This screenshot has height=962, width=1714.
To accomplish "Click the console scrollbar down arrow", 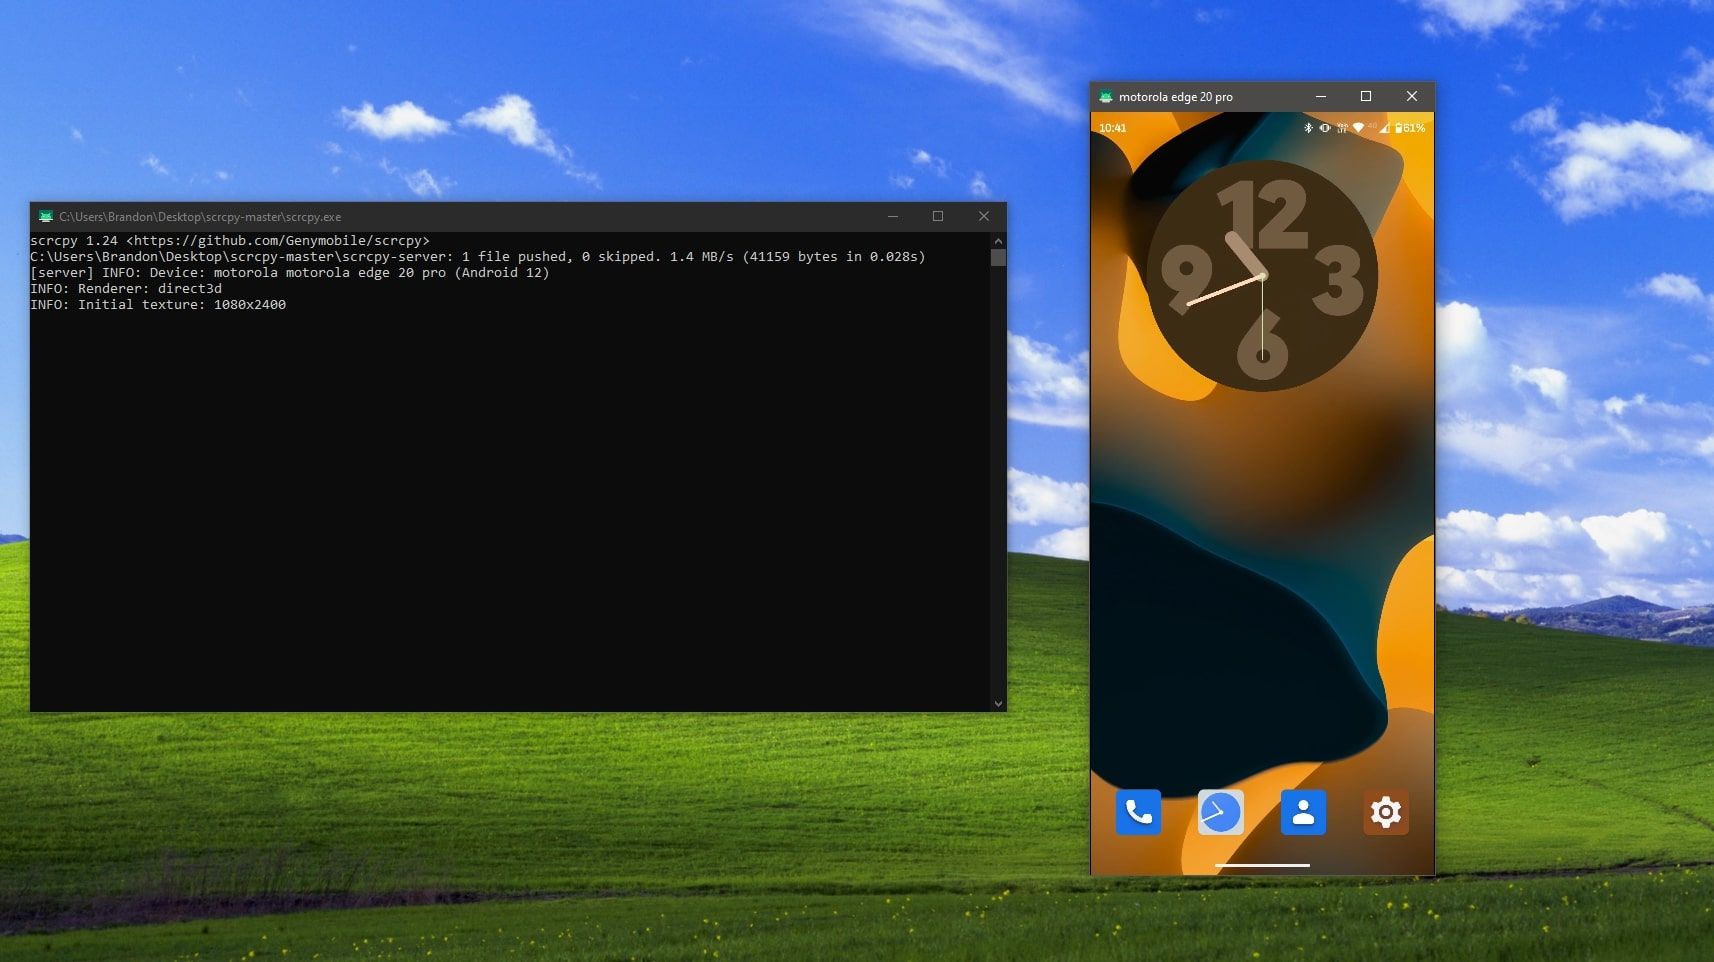I will [x=998, y=703].
